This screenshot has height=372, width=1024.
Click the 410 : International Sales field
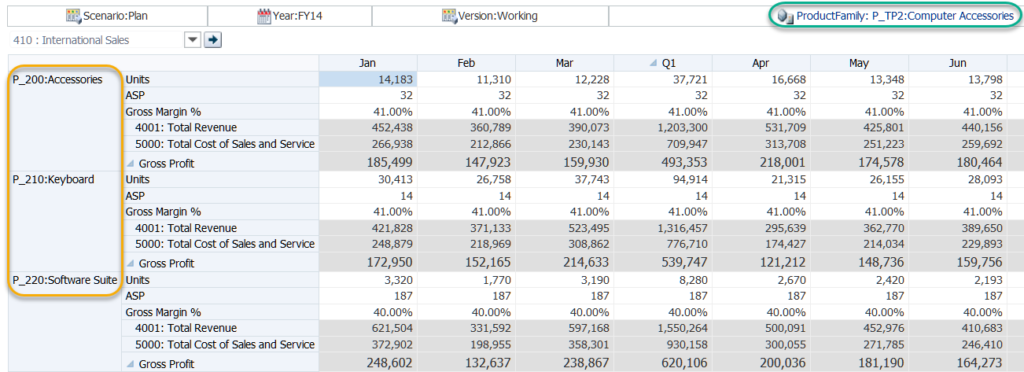pos(96,40)
